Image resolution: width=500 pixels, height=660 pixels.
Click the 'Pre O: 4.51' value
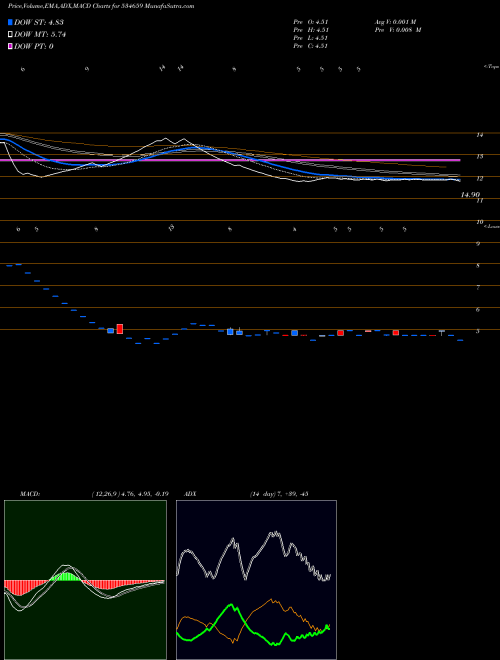(311, 22)
